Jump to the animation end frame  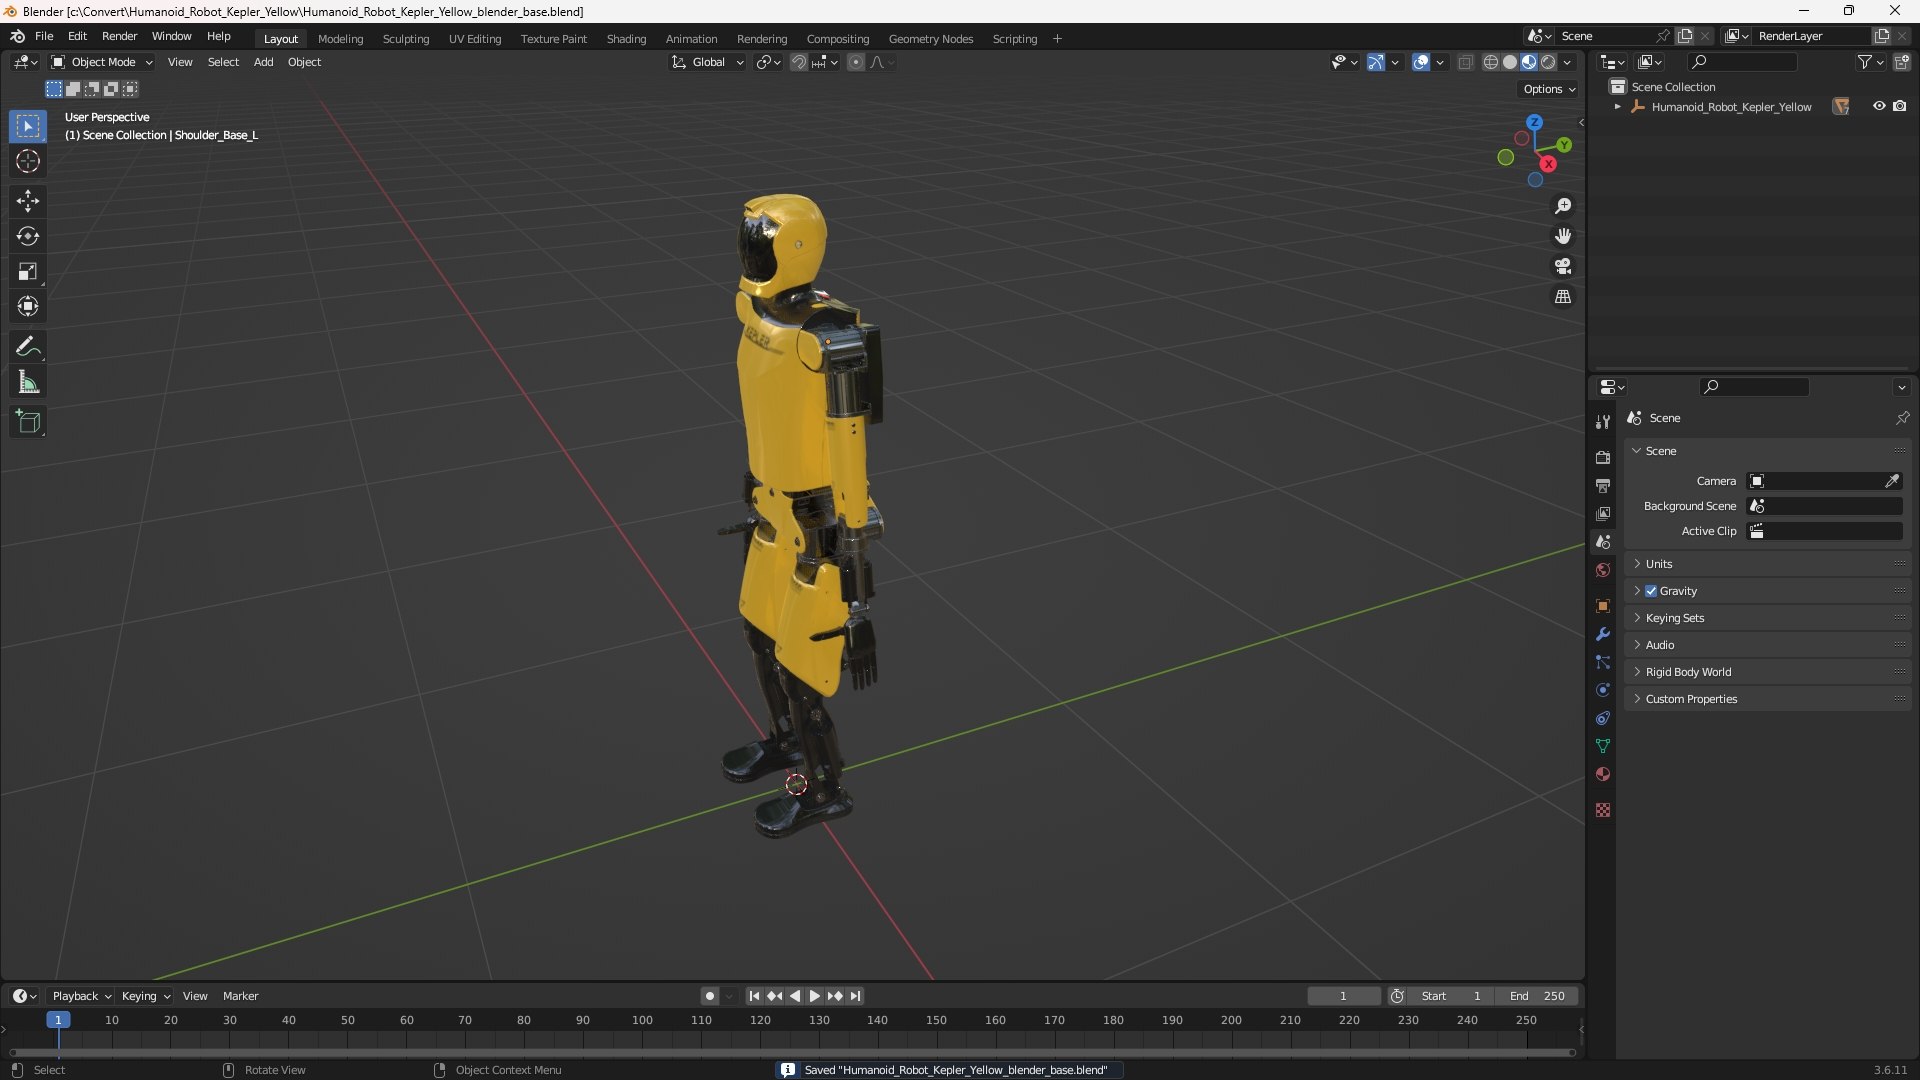[x=855, y=996]
